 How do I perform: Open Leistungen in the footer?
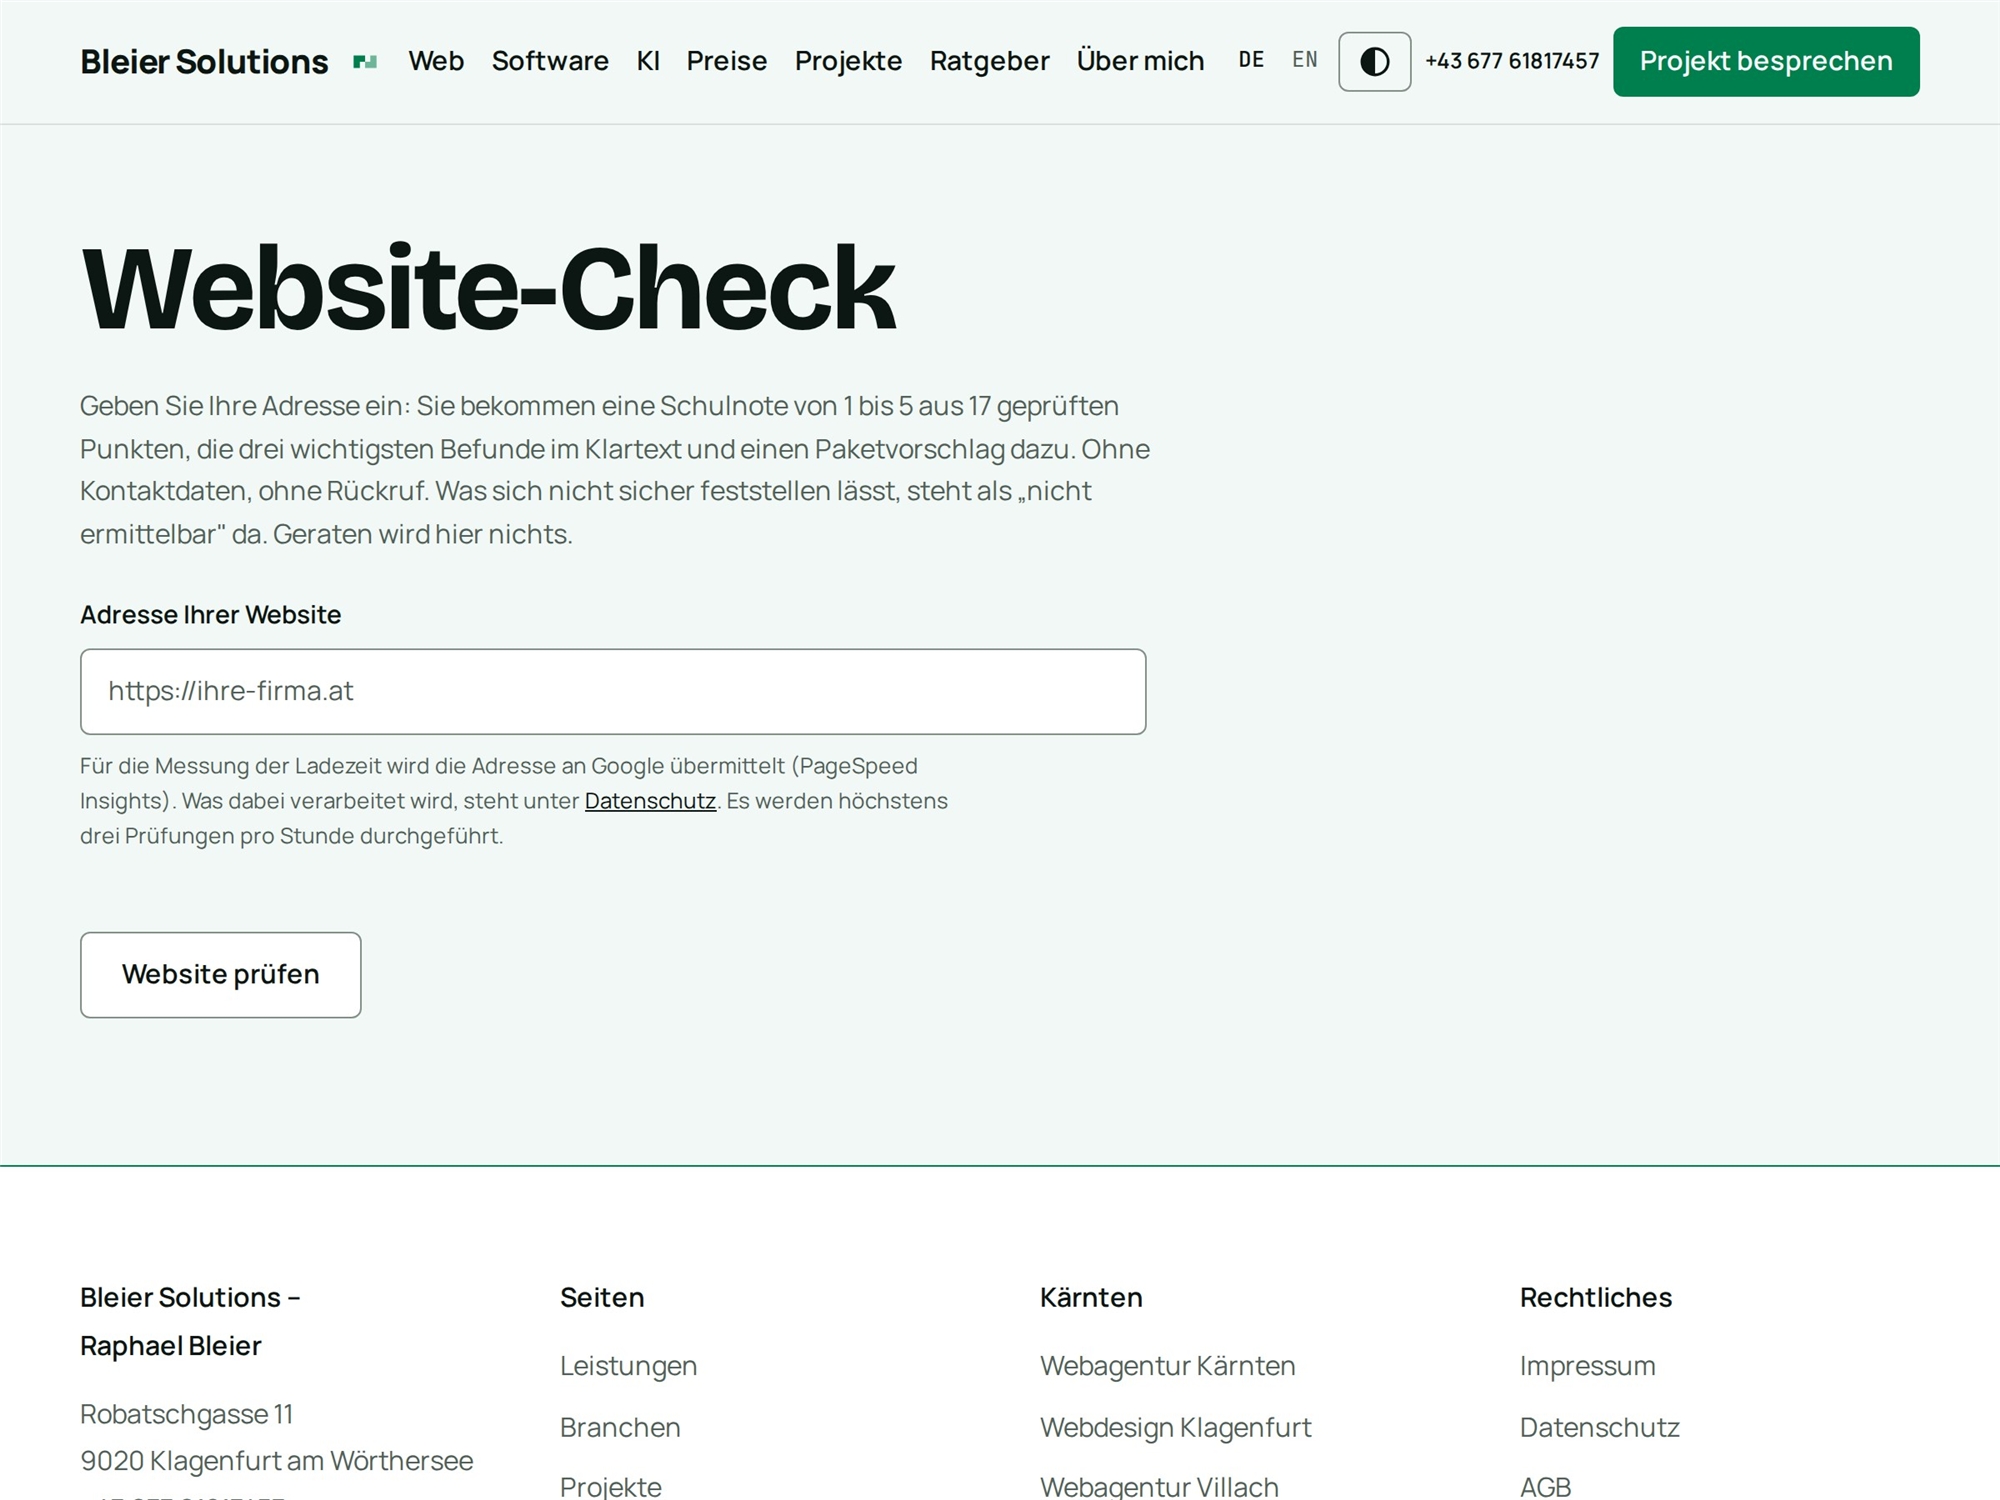pos(629,1366)
